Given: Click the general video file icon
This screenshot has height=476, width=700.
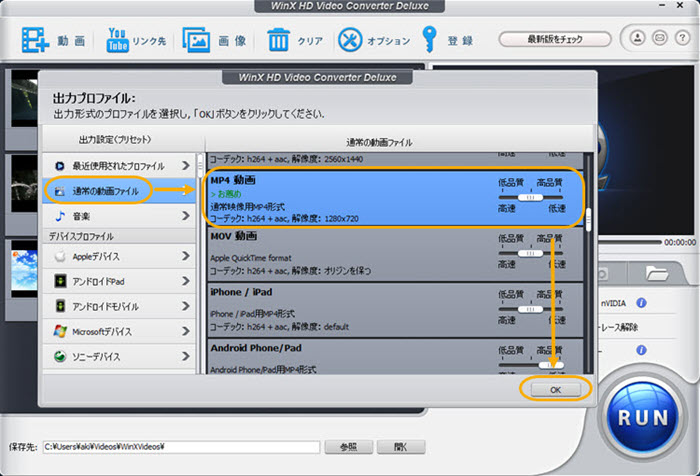Looking at the screenshot, I should [x=59, y=191].
